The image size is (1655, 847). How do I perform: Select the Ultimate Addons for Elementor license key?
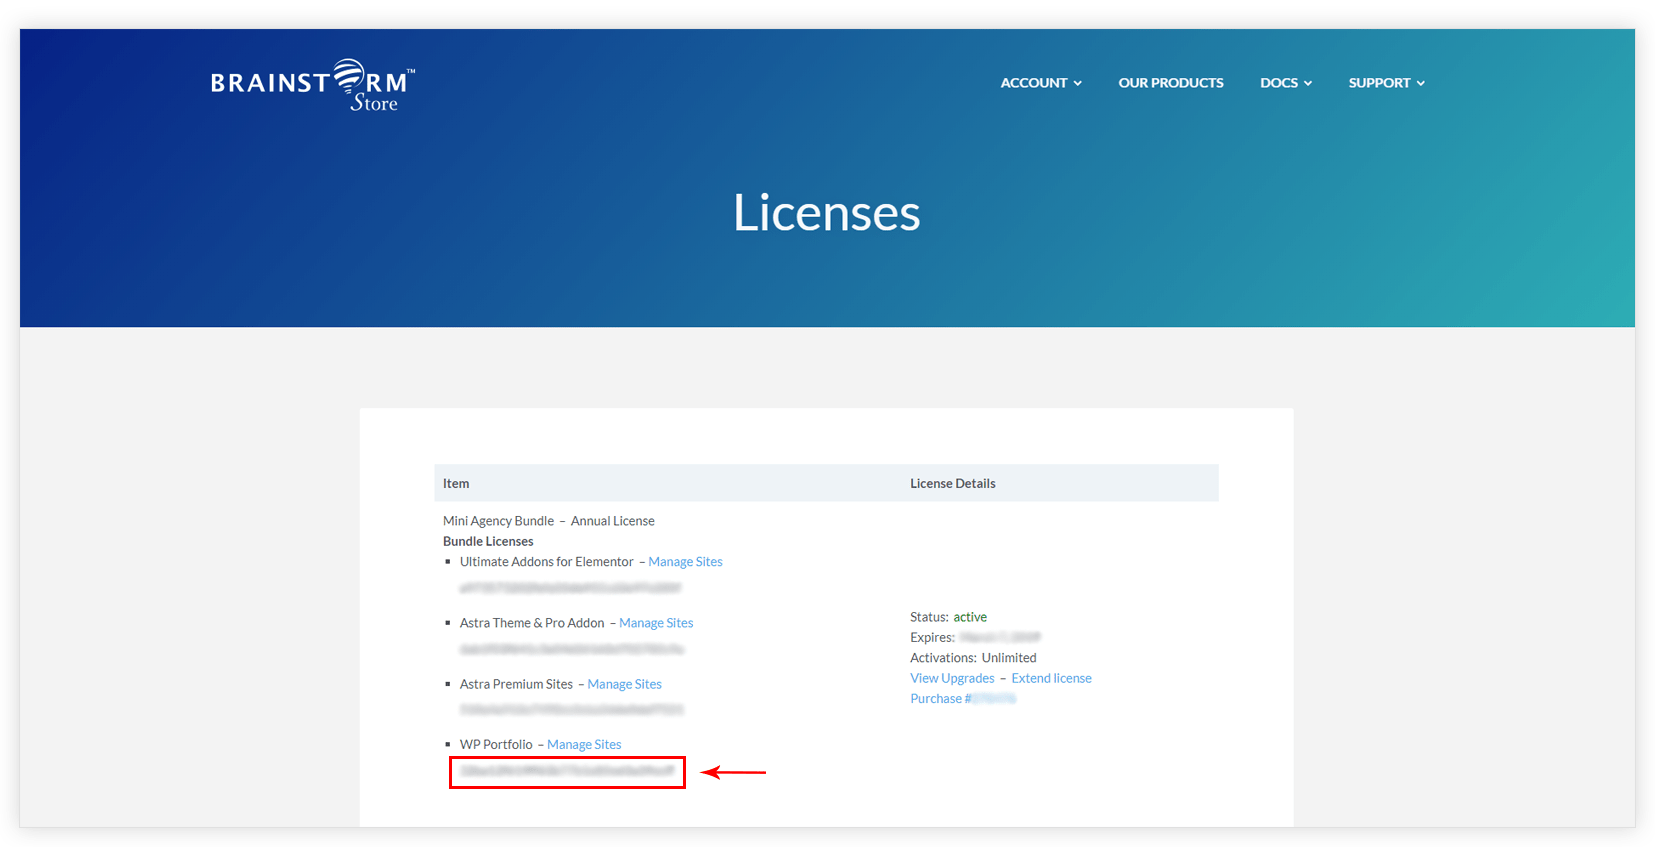tap(570, 588)
